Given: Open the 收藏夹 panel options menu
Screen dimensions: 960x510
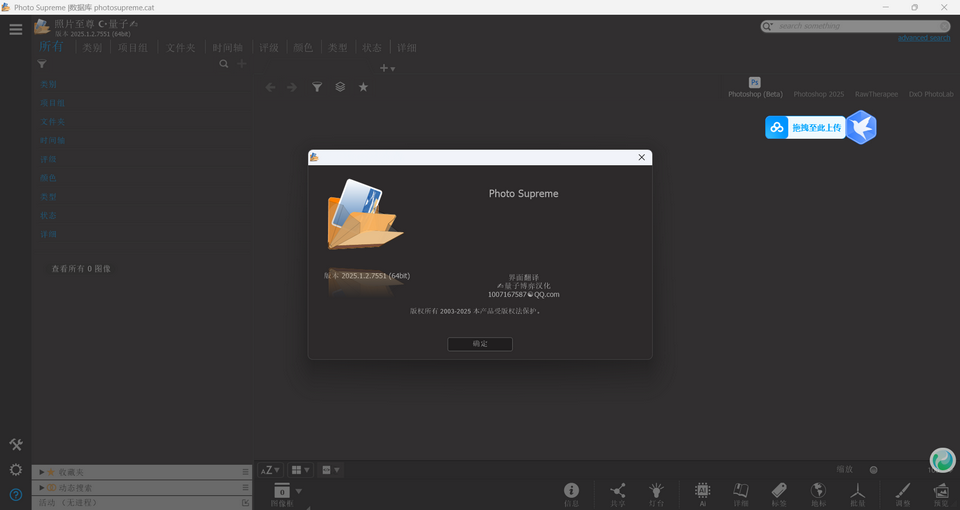Looking at the screenshot, I should point(246,472).
